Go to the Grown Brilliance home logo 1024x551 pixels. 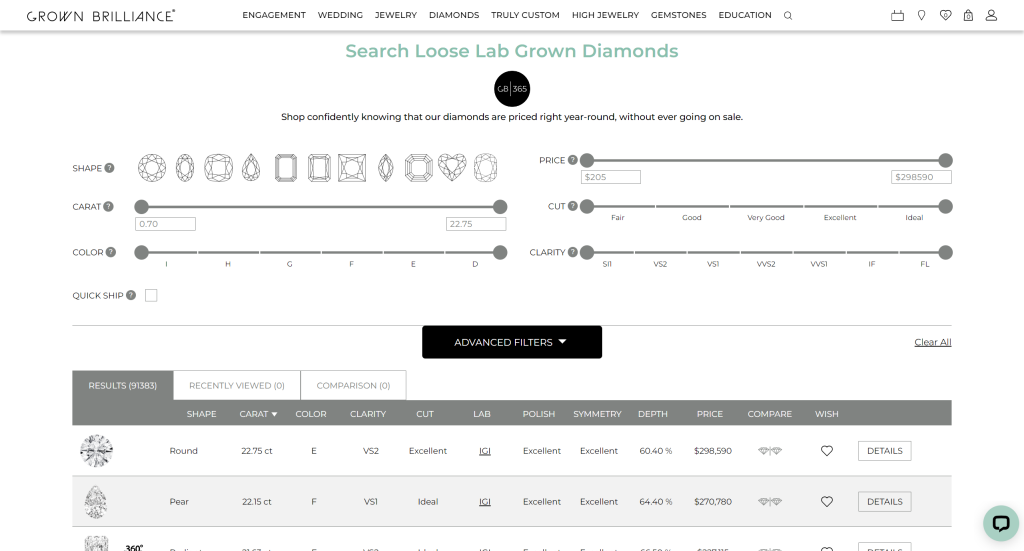pos(101,16)
